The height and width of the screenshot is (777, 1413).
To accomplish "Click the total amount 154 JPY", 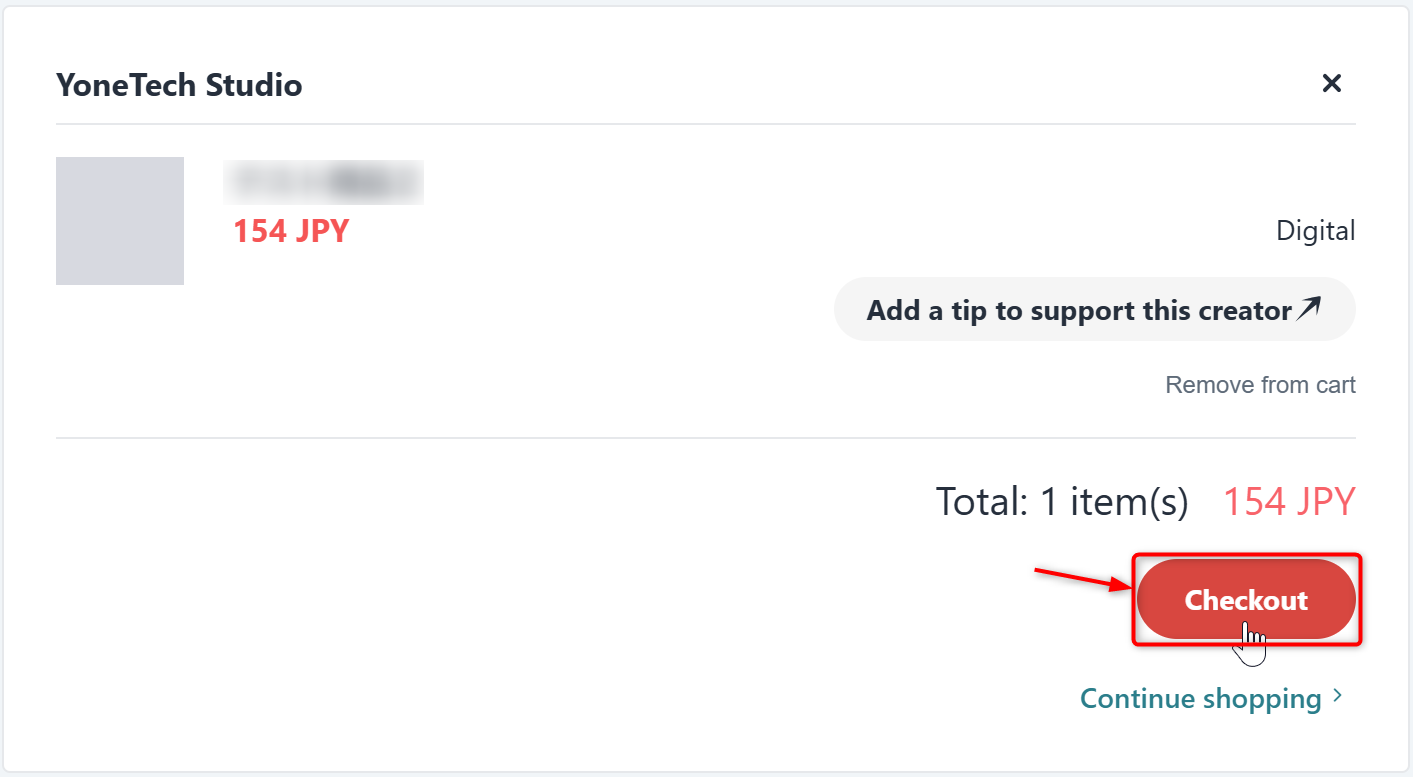I will [1289, 501].
